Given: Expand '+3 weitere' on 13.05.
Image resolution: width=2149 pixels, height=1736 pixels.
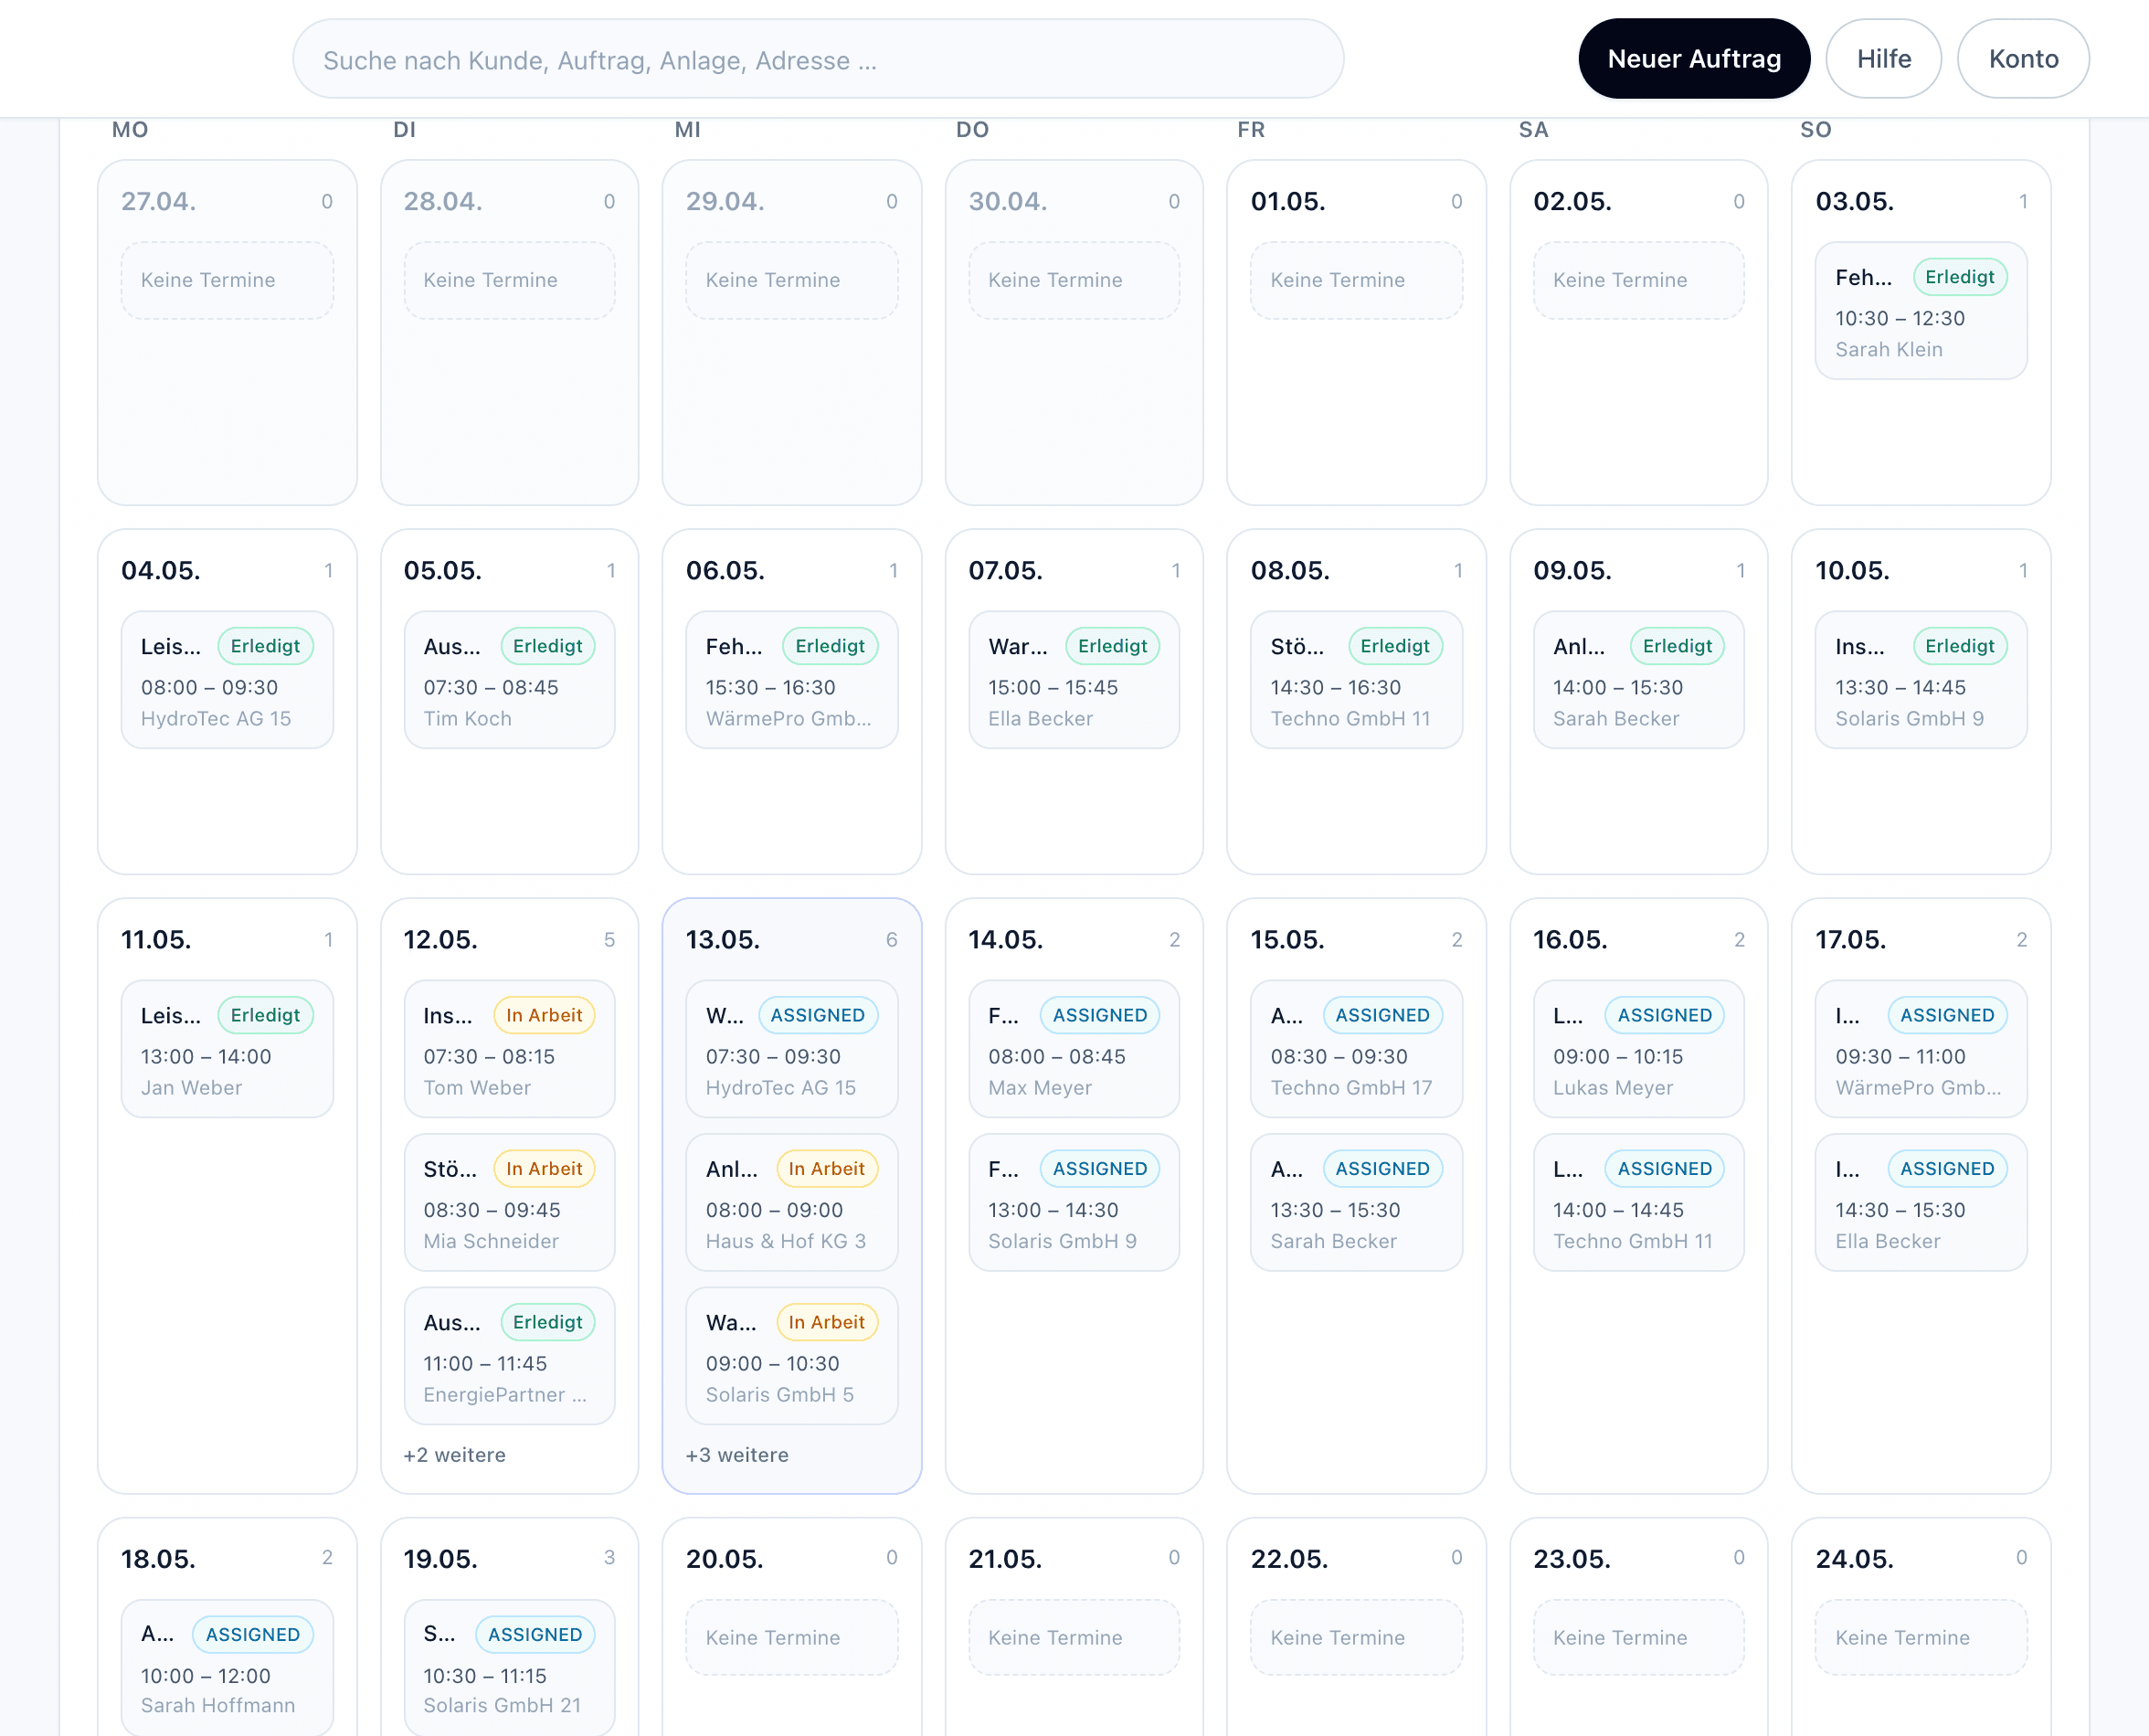Looking at the screenshot, I should click(x=737, y=1455).
